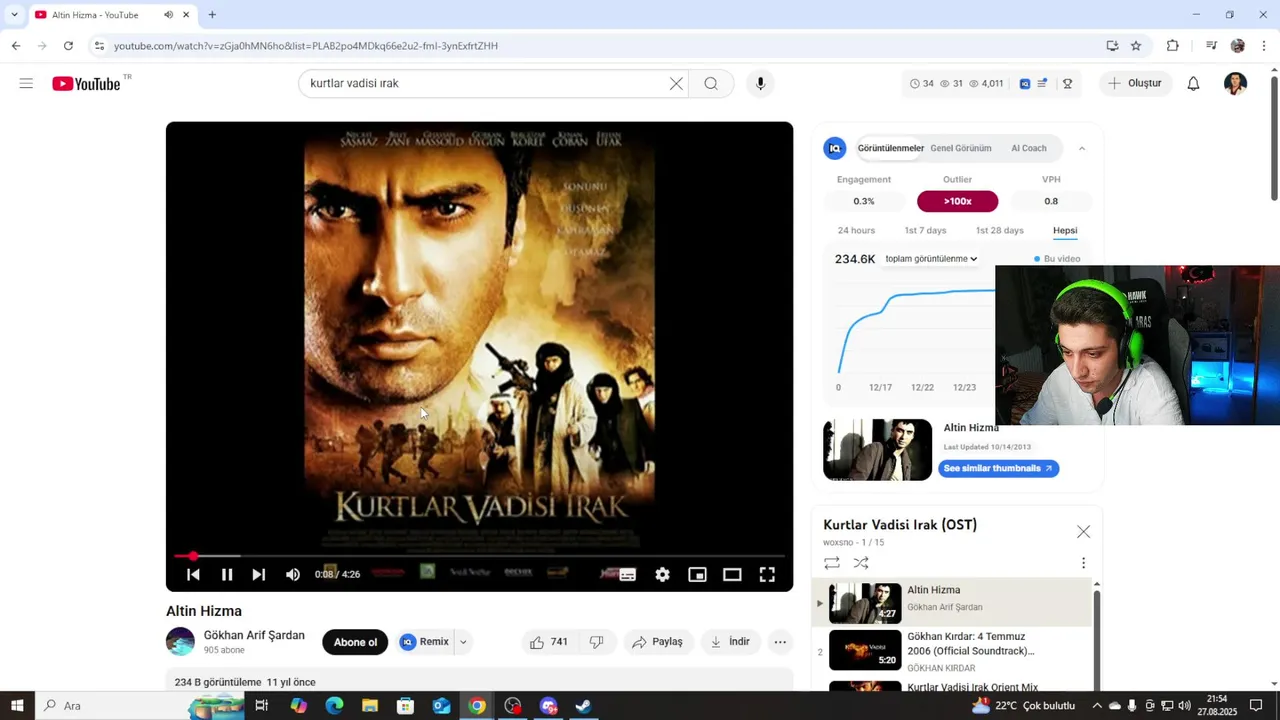Play Gökhan Kırdar 4 Temmuz 2006 playlist item
Image resolution: width=1280 pixels, height=720 pixels.
[951, 651]
